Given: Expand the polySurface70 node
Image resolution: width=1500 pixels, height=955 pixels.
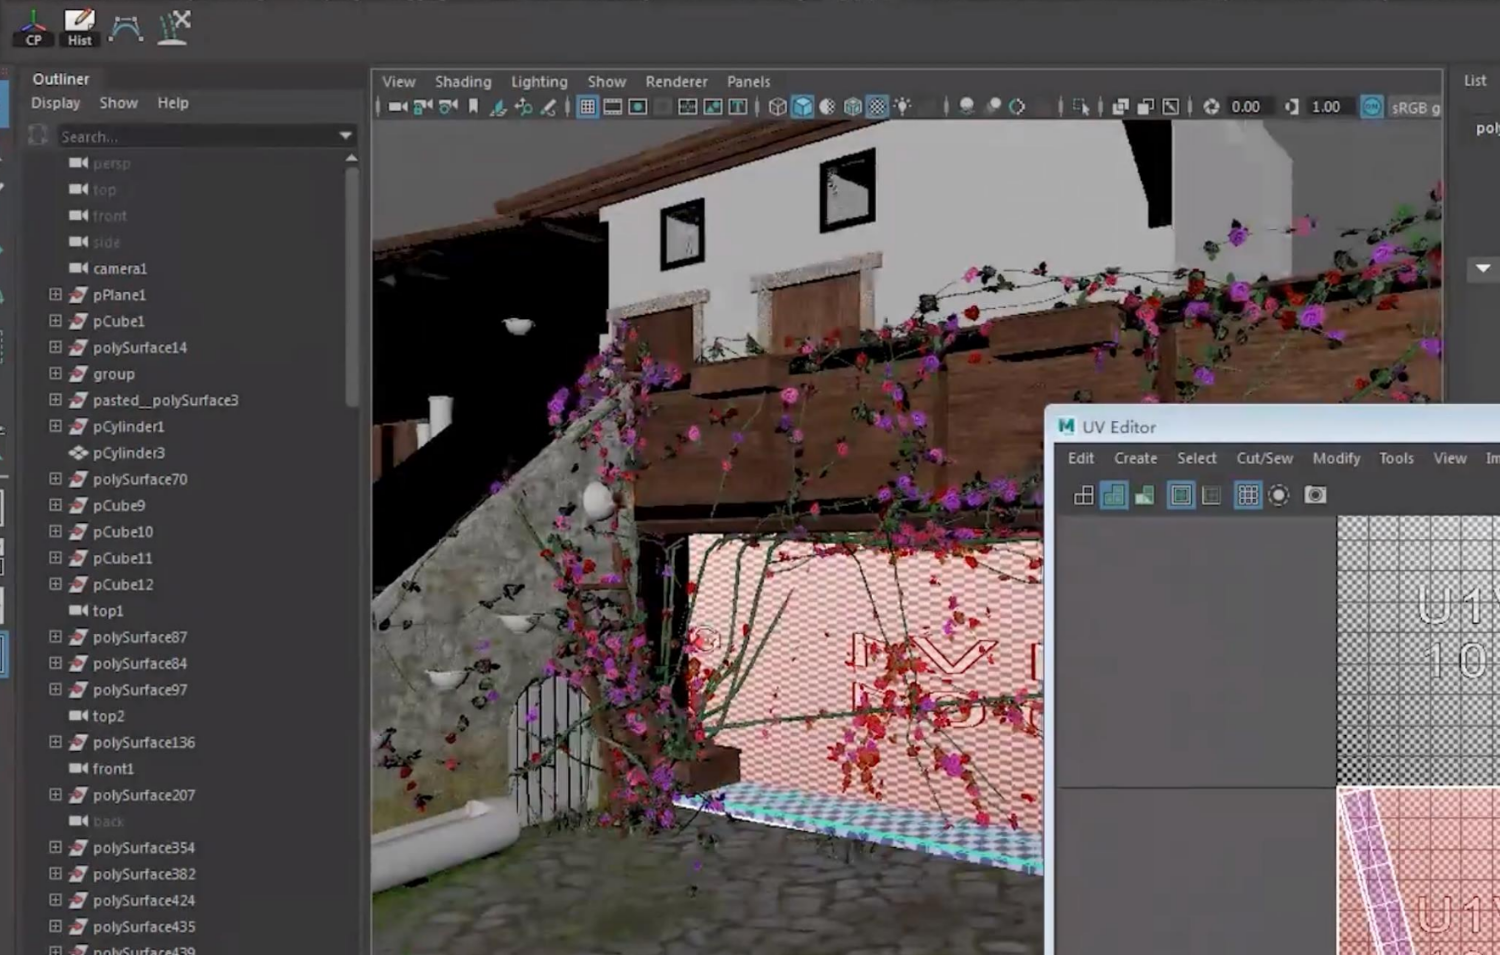Looking at the screenshot, I should click(x=55, y=479).
